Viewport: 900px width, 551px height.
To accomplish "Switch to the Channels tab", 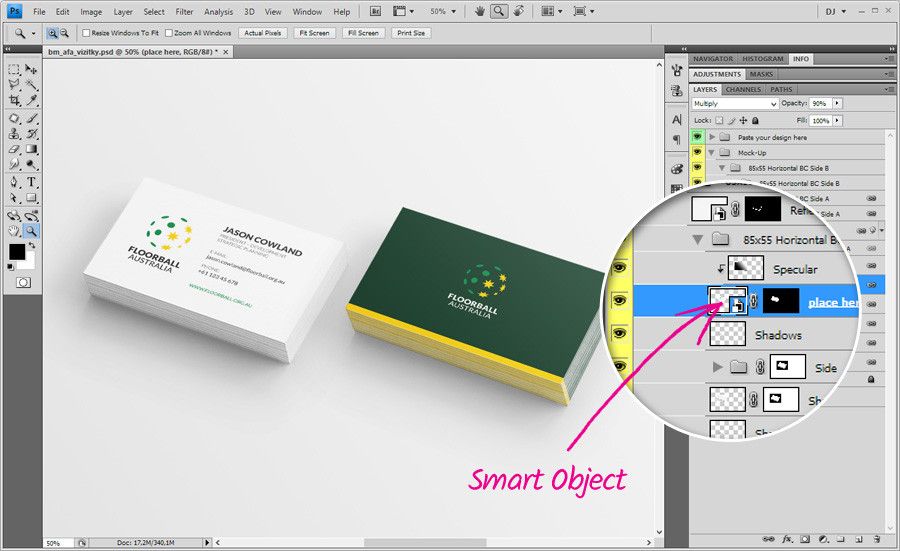I will coord(743,90).
